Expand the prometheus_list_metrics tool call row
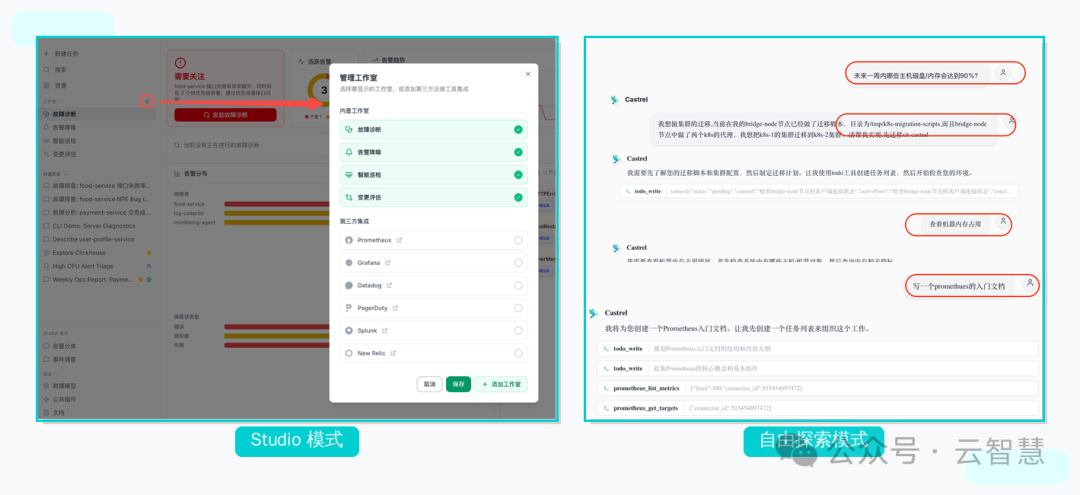 pos(817,388)
